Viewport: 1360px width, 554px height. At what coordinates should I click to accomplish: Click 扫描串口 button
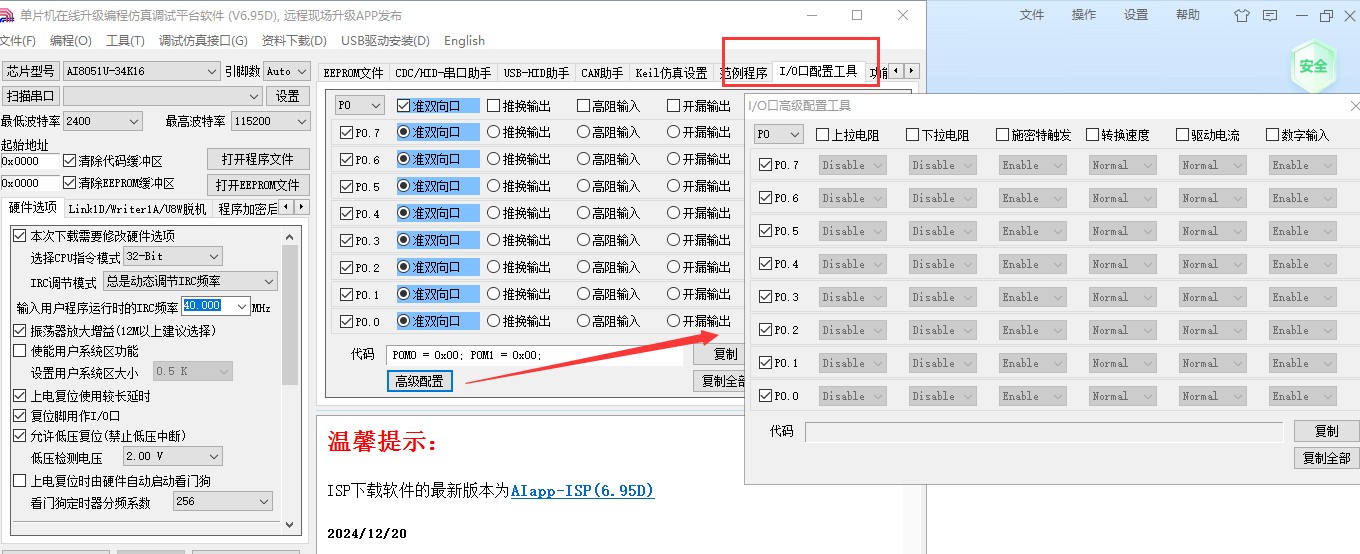30,96
